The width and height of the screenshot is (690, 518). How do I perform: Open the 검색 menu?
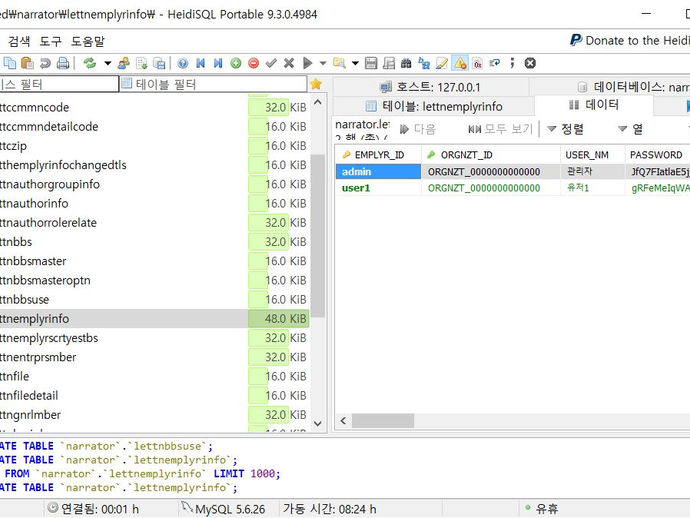tap(19, 41)
